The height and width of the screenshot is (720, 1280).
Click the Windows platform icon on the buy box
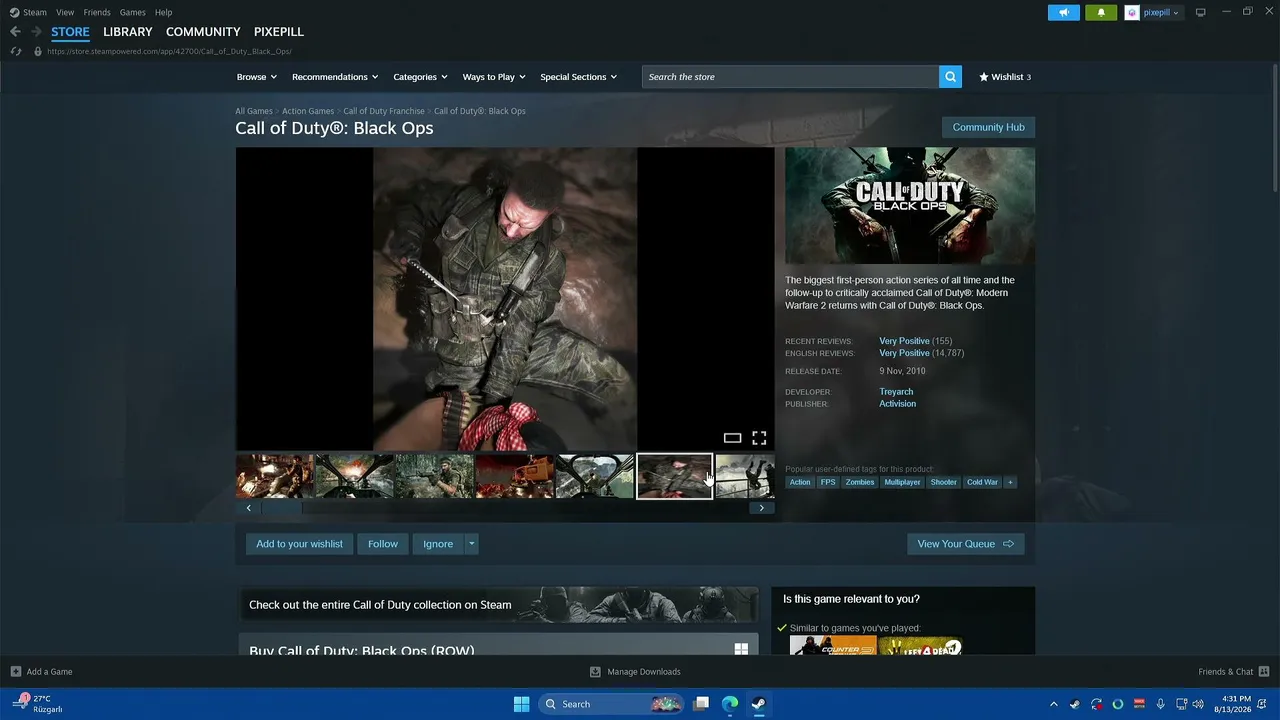click(741, 650)
